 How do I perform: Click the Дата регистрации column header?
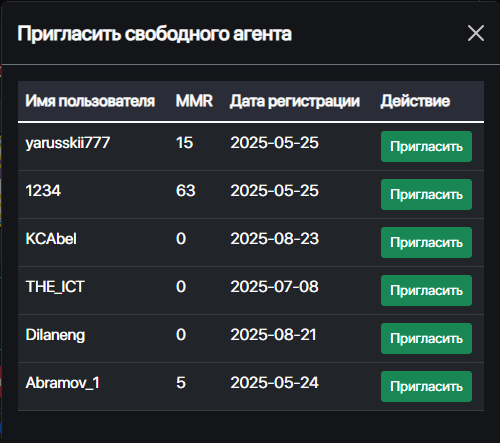[295, 101]
